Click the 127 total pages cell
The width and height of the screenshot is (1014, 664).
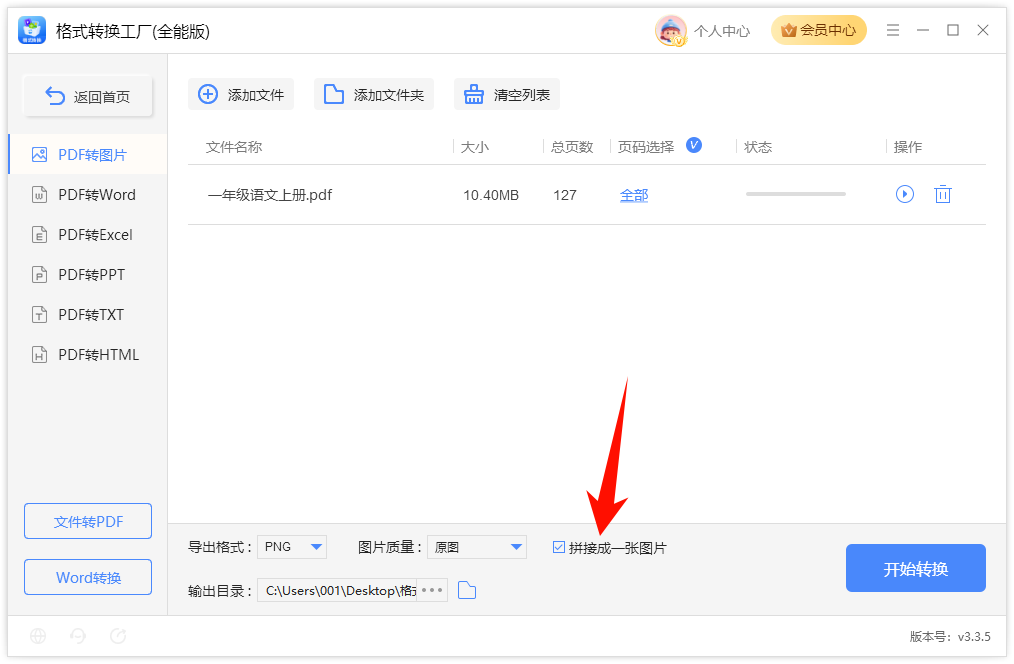tap(565, 195)
